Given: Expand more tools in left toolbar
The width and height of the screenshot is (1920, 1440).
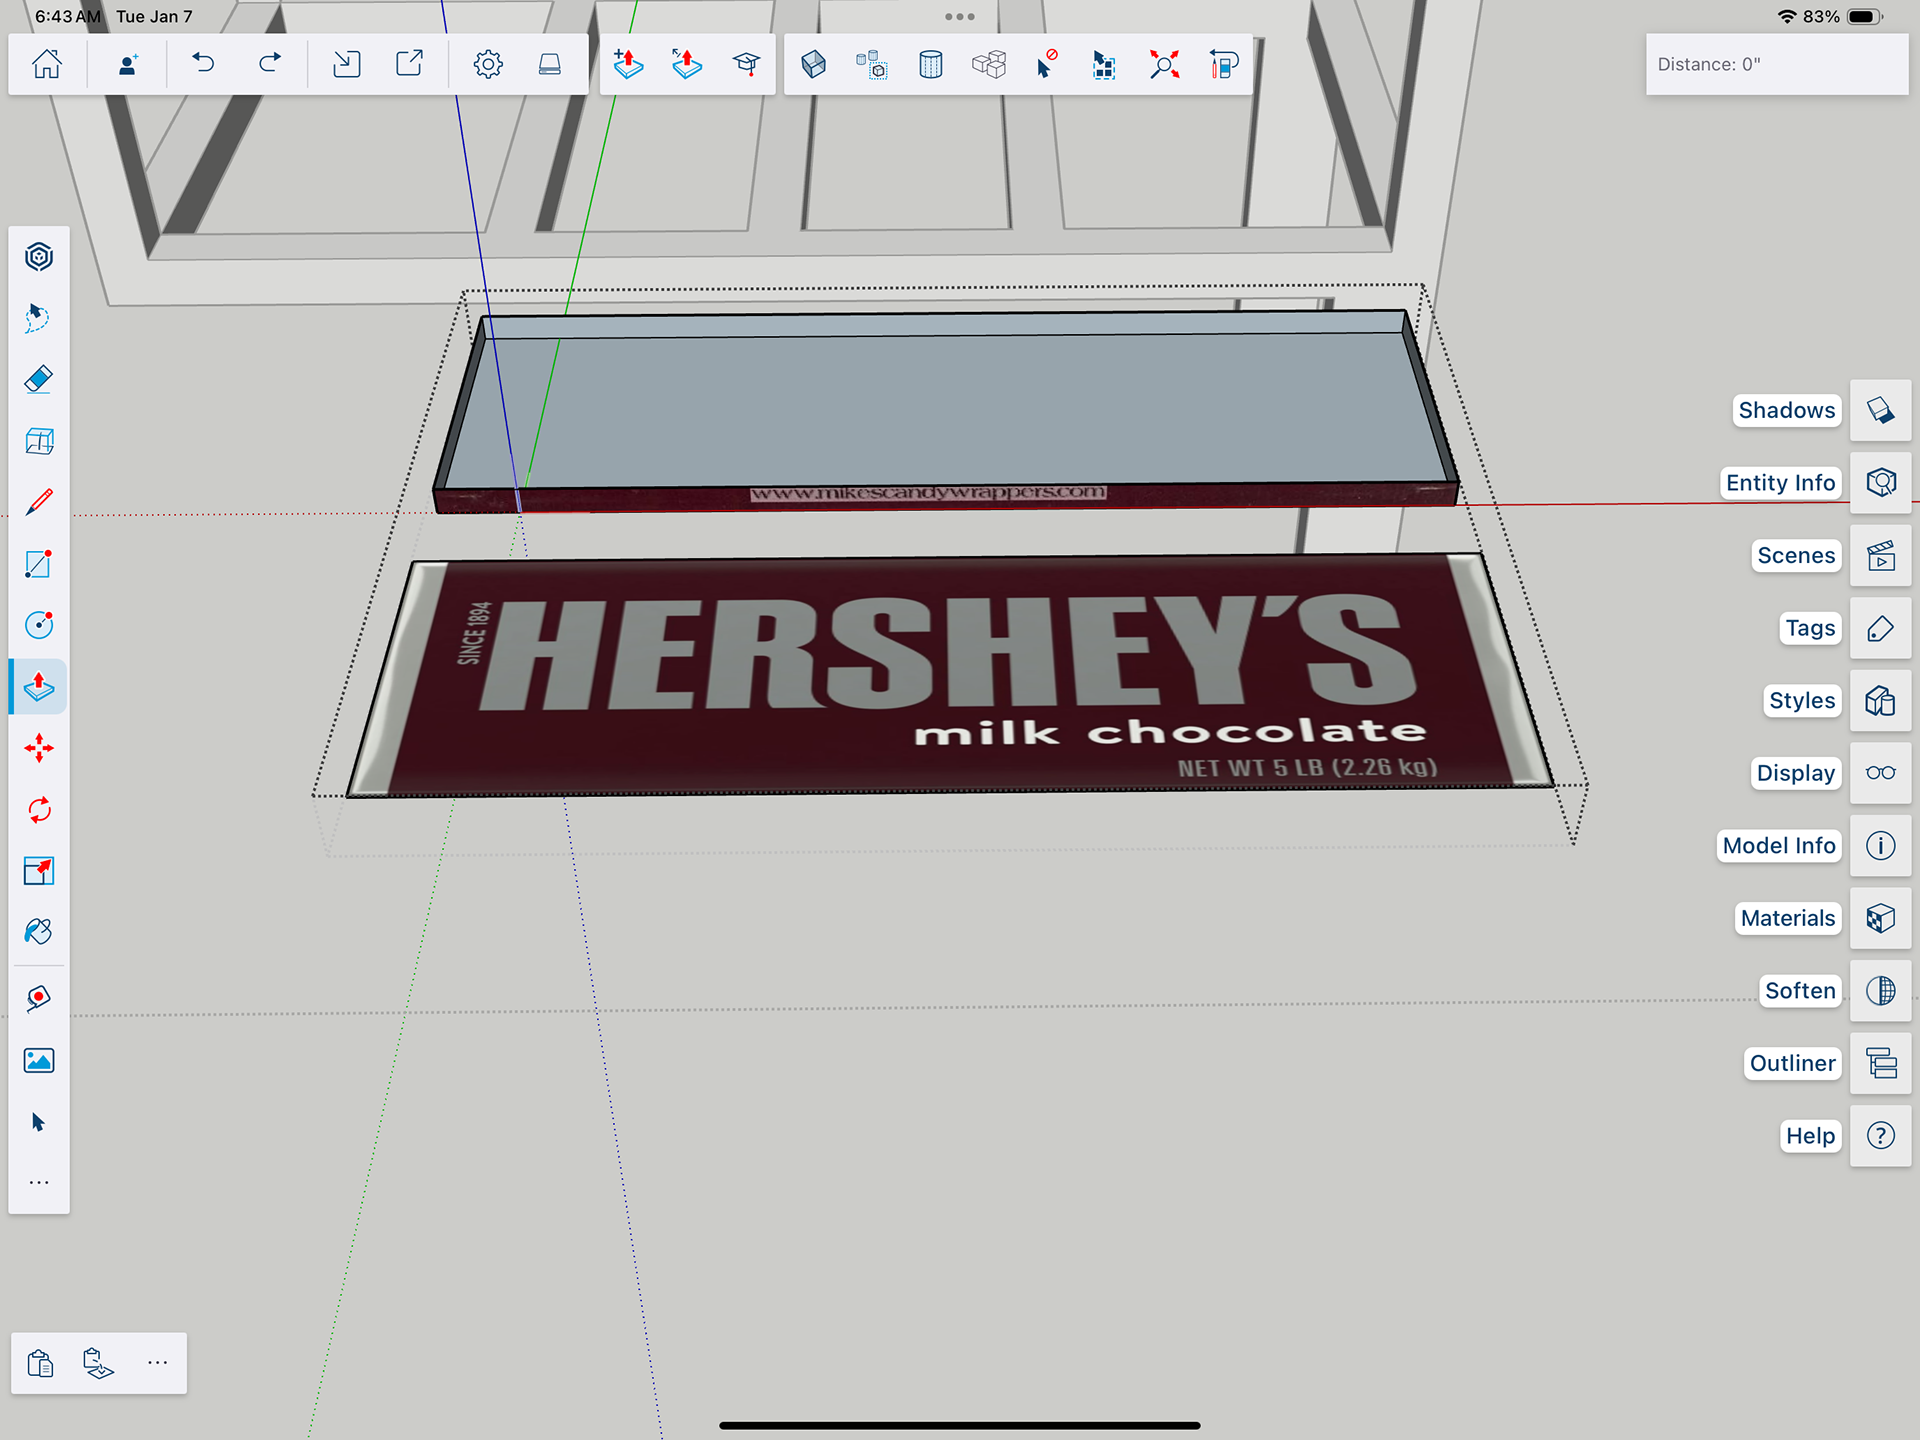Looking at the screenshot, I should tap(39, 1182).
